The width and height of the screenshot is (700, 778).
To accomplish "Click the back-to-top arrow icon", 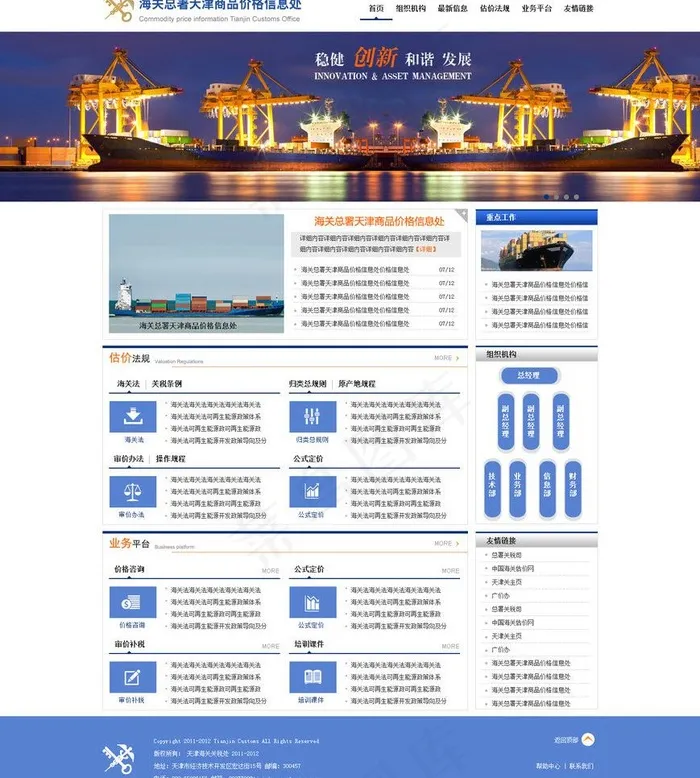I will point(588,740).
